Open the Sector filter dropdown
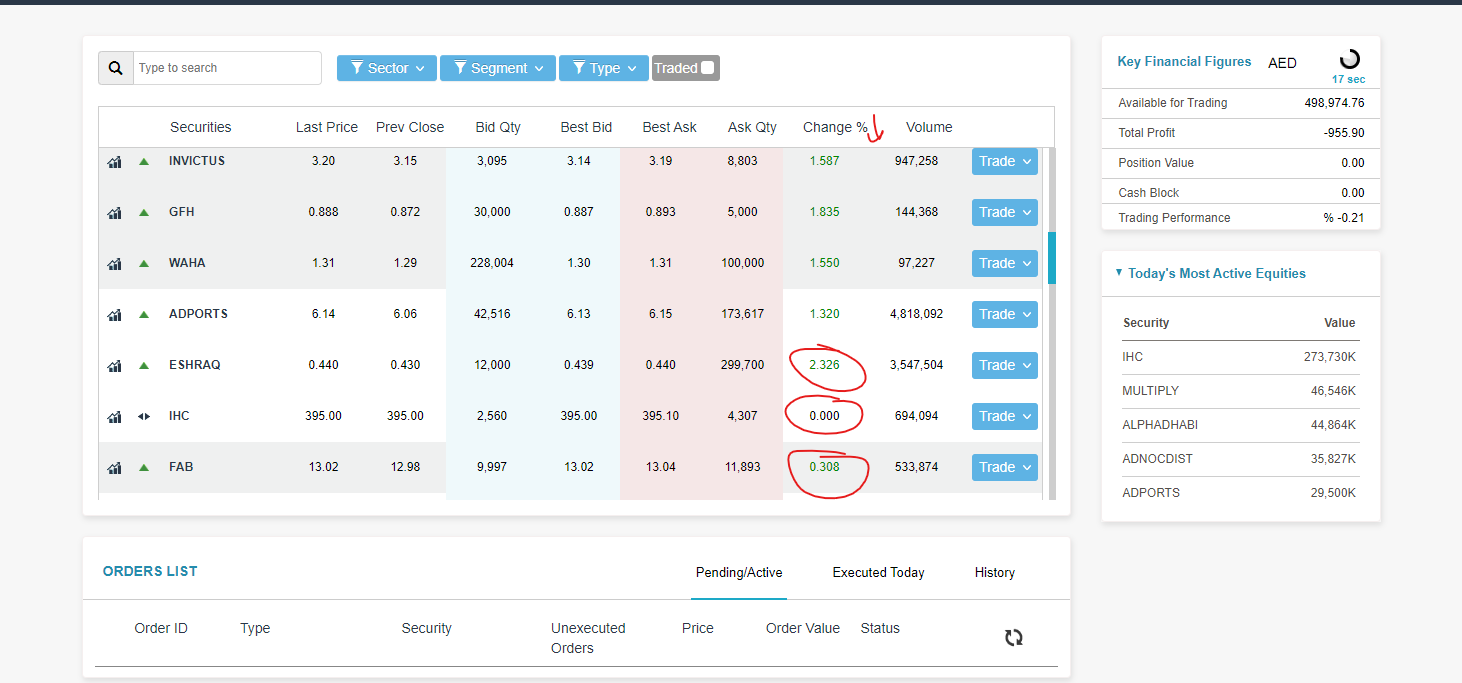The width and height of the screenshot is (1462, 683). [x=386, y=68]
